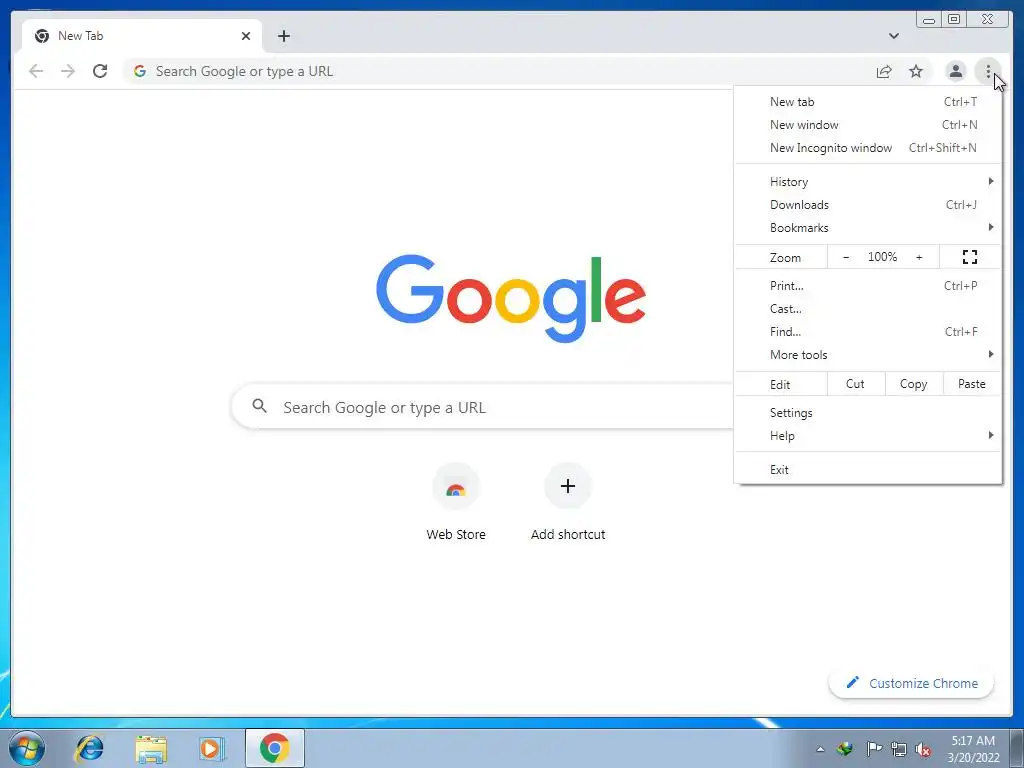Click the 100% zoom value
Screen dimensions: 1024x768
point(882,257)
